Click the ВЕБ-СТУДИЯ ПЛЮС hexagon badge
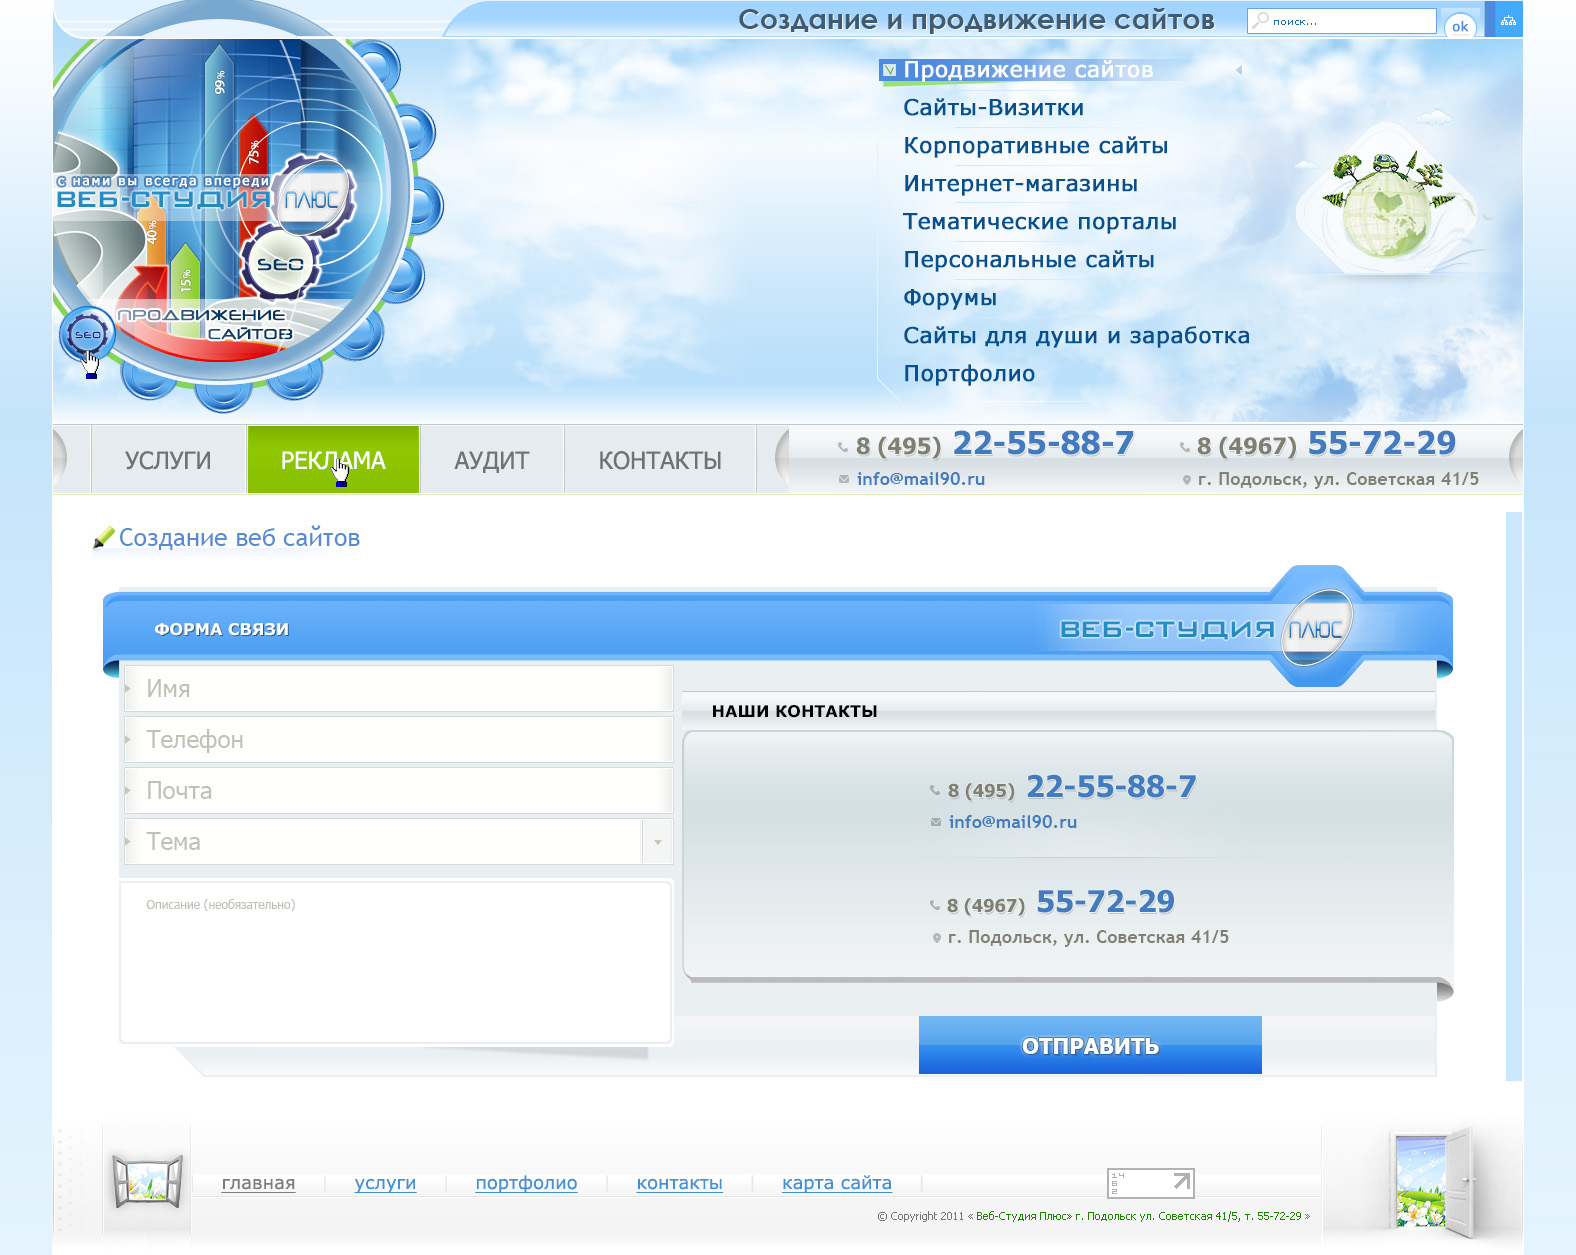The width and height of the screenshot is (1576, 1255). coord(1316,627)
